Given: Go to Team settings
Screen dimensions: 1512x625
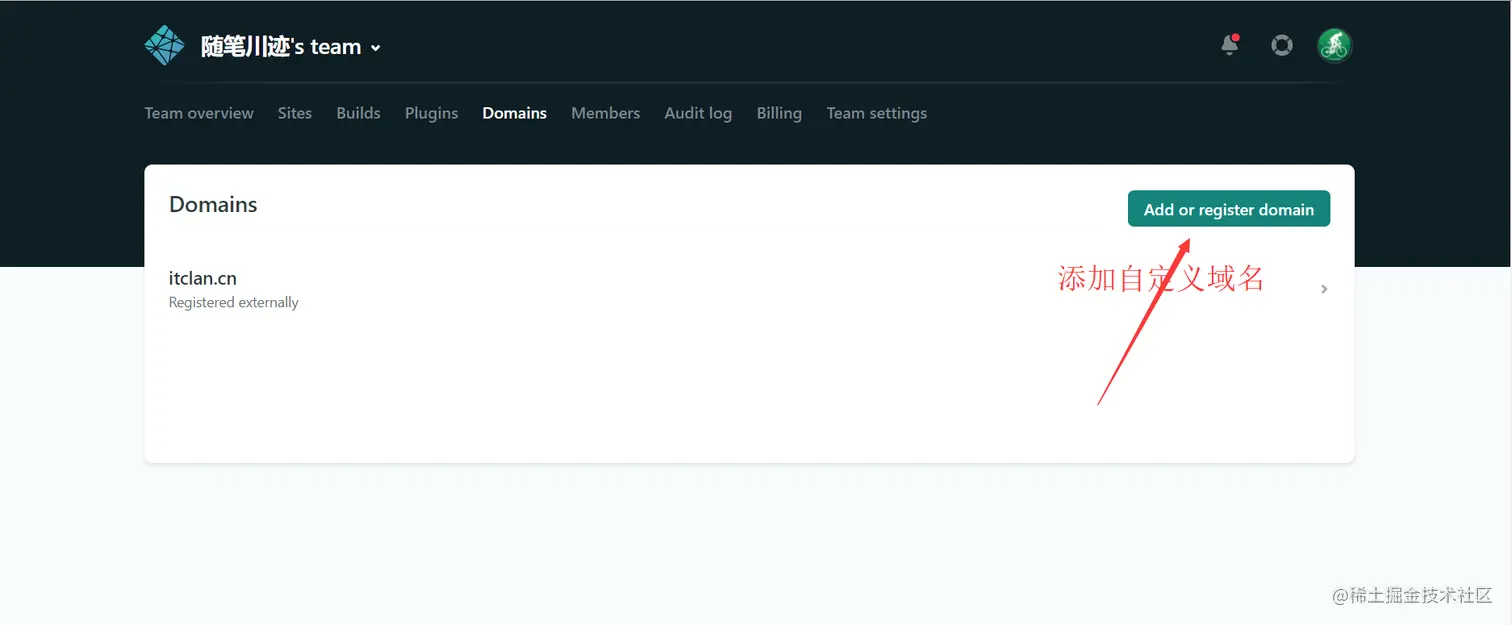Looking at the screenshot, I should (876, 113).
